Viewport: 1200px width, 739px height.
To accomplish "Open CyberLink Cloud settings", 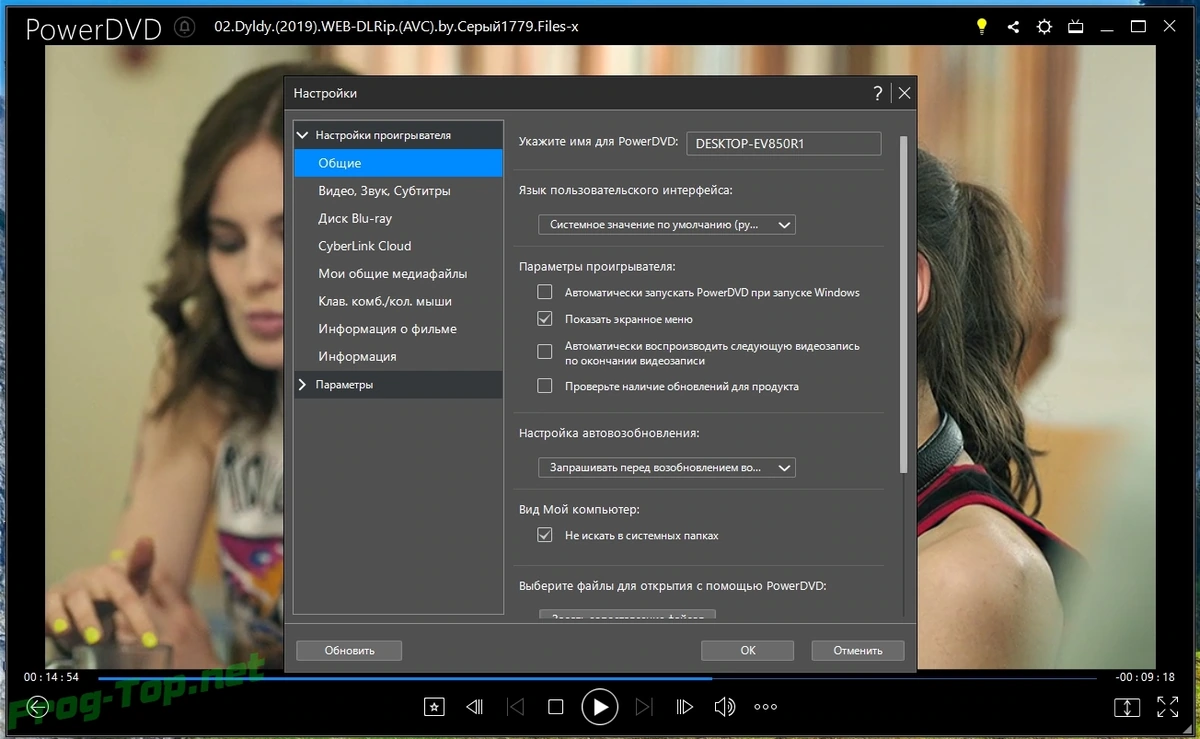I will (398, 246).
